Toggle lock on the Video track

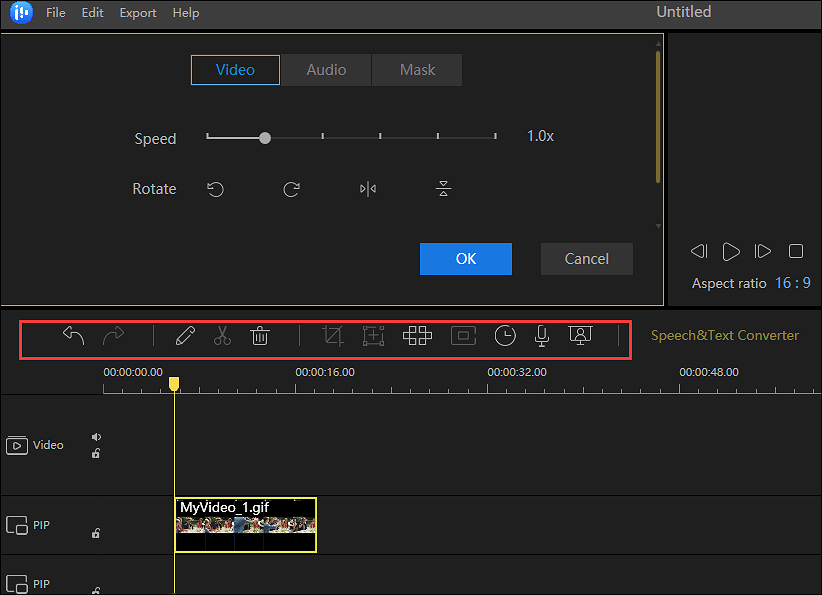coord(96,453)
